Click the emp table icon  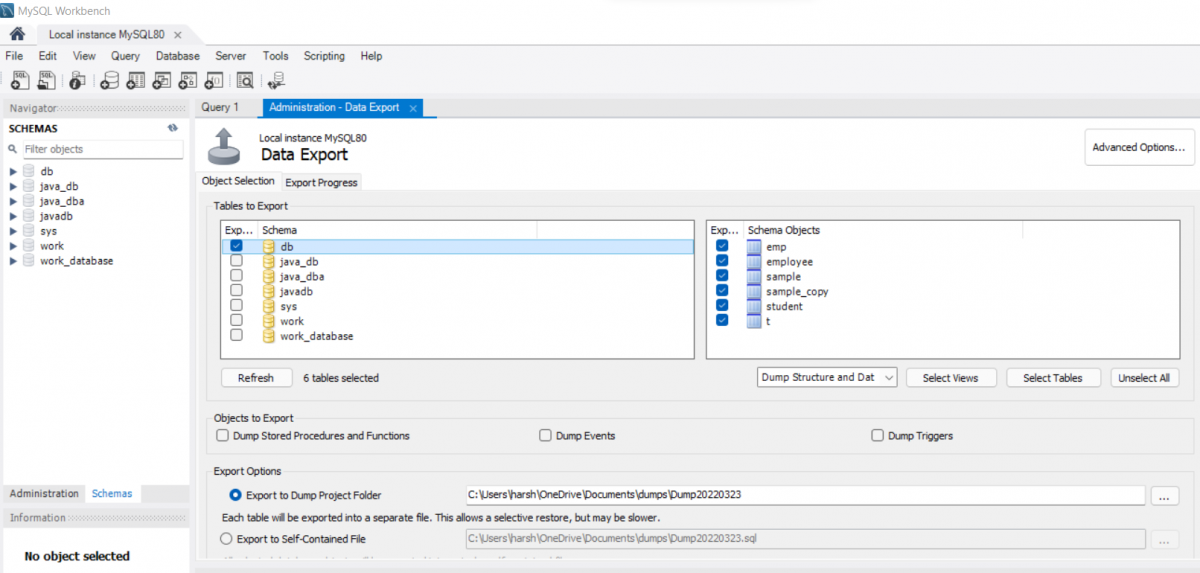coord(754,246)
